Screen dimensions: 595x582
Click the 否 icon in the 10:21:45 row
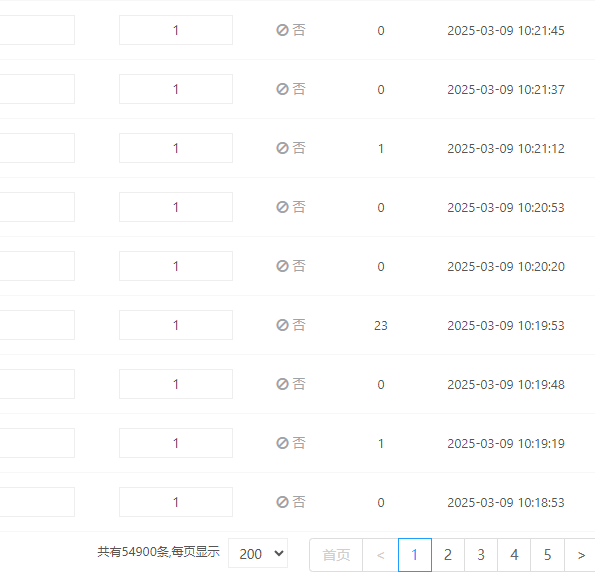[x=291, y=30]
